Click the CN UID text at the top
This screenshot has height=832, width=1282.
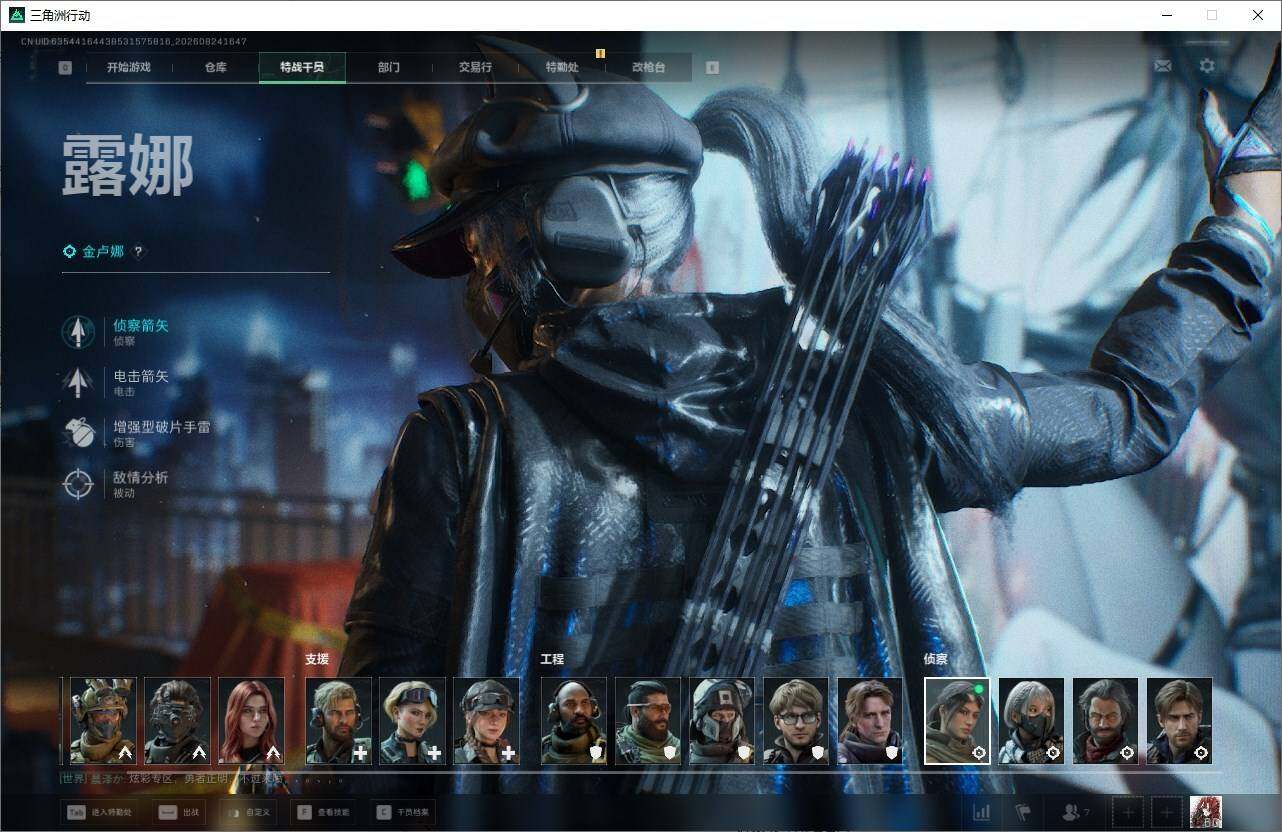click(x=134, y=41)
